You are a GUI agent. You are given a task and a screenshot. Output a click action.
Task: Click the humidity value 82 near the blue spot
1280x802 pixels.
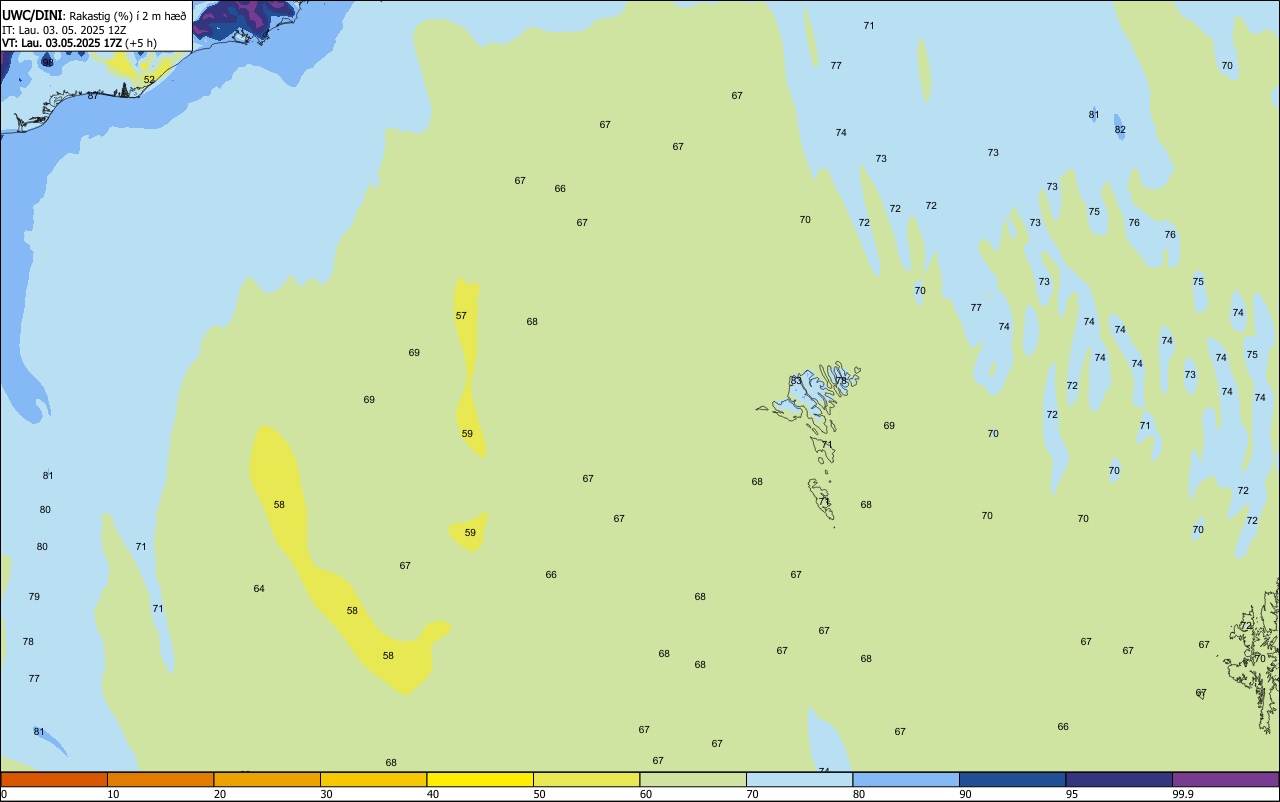point(1120,129)
